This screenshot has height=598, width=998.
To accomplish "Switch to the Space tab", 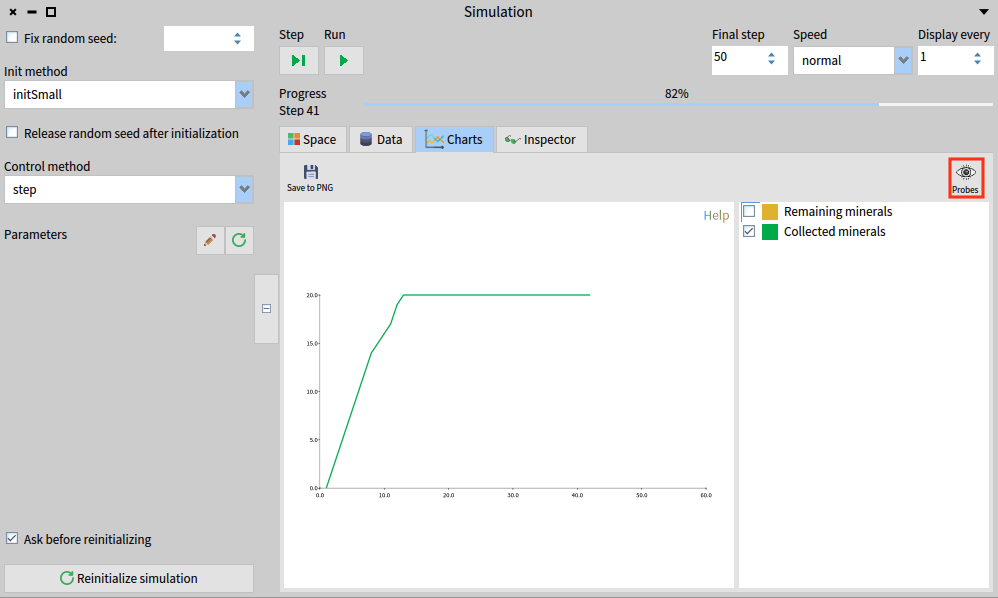I will pos(312,140).
